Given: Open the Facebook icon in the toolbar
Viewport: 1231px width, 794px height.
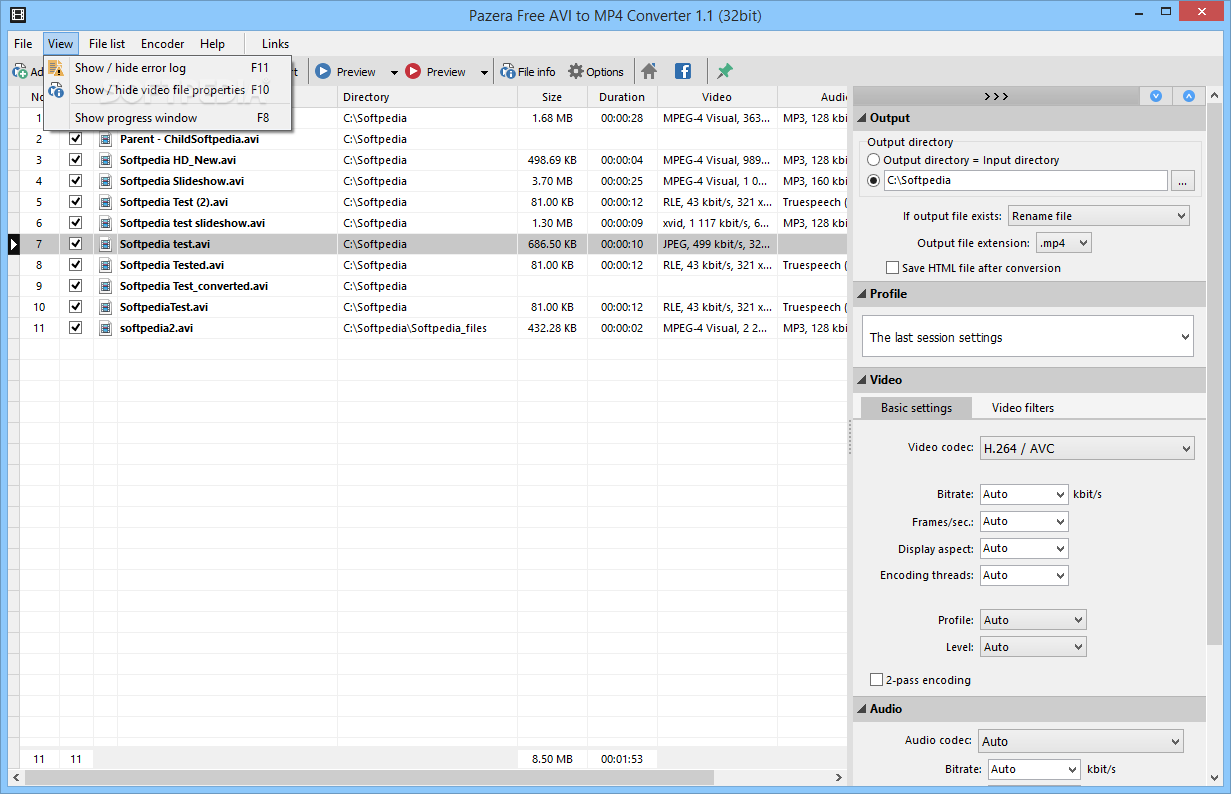Looking at the screenshot, I should (x=683, y=71).
